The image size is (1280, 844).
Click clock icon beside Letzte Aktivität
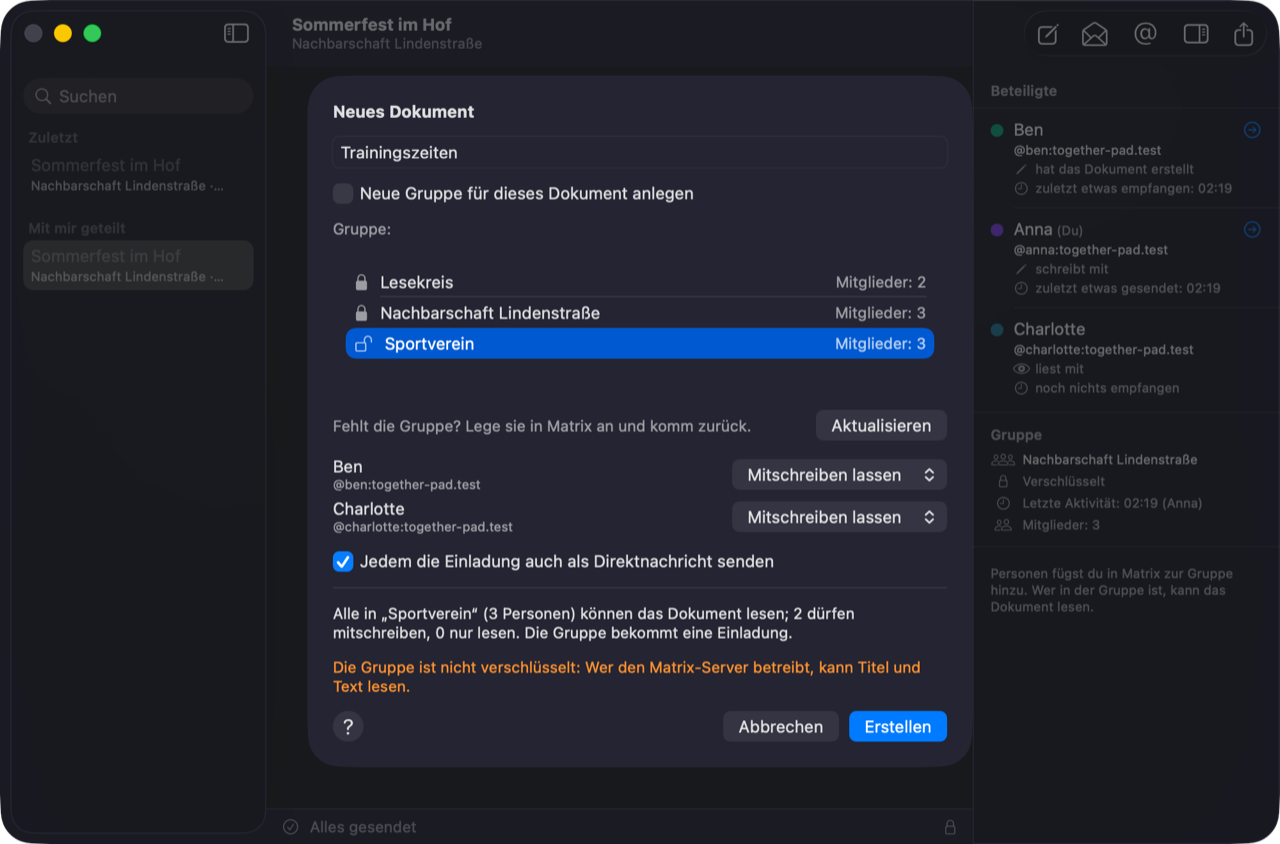[1003, 503]
